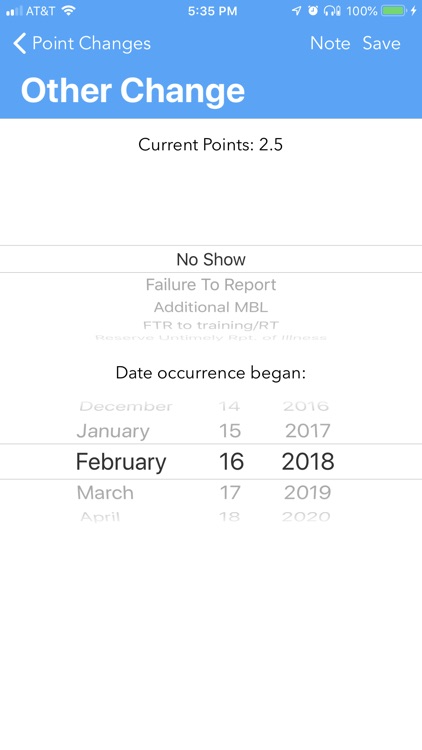Select the No Show picker row
The image size is (422, 750).
(x=211, y=259)
